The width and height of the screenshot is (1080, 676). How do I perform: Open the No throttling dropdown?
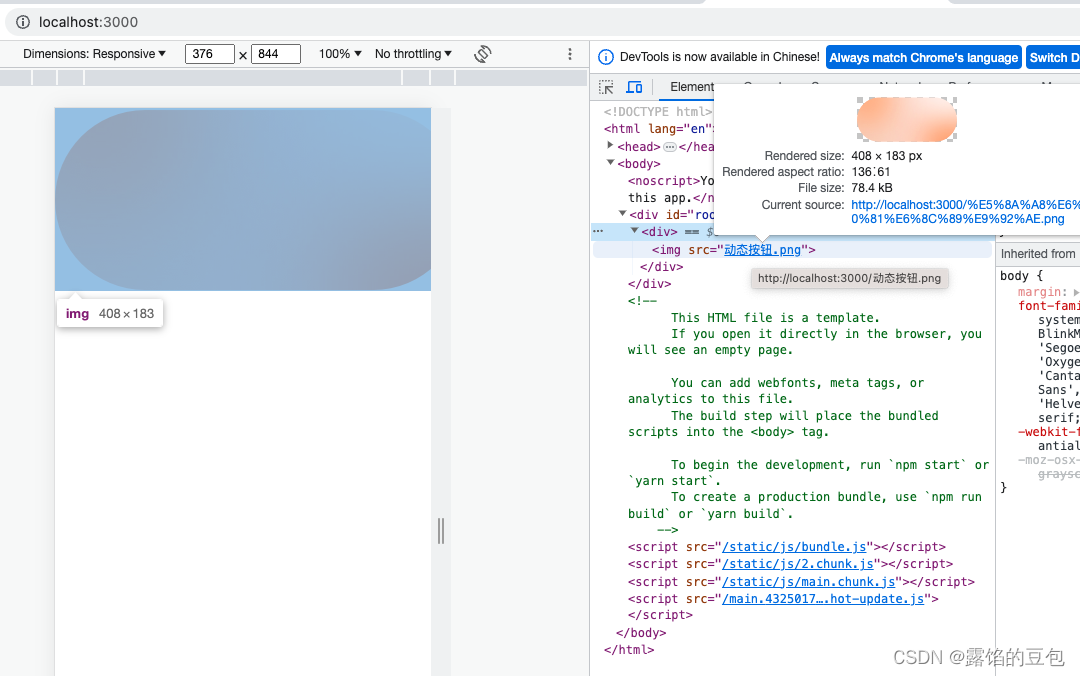click(413, 54)
